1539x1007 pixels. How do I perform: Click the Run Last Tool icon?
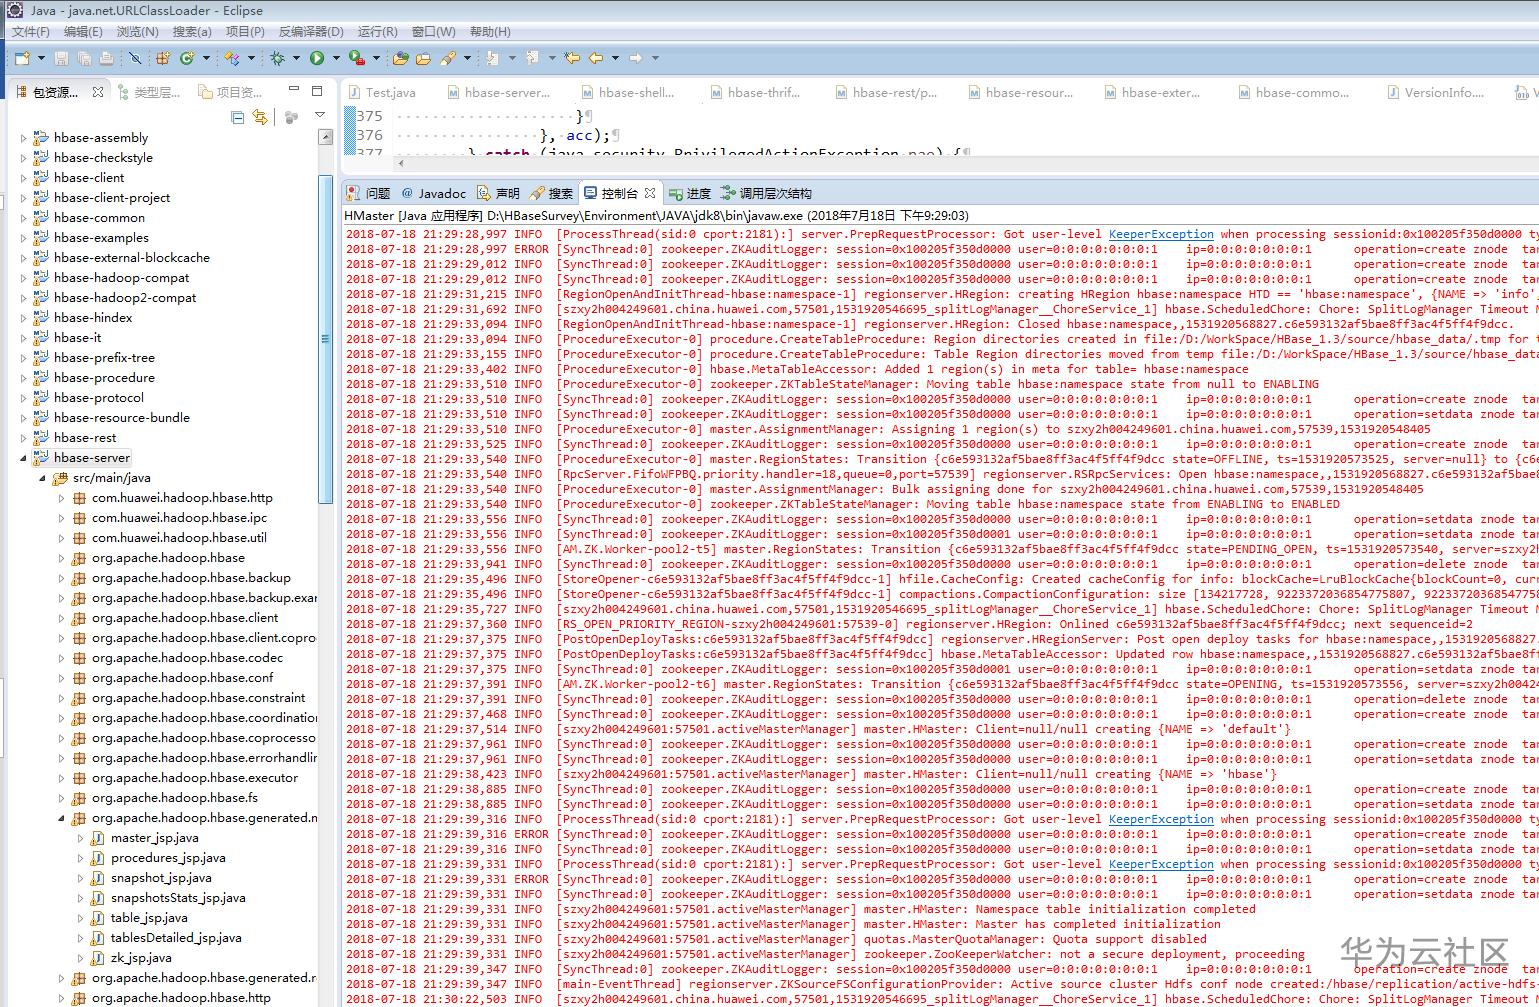tap(356, 59)
